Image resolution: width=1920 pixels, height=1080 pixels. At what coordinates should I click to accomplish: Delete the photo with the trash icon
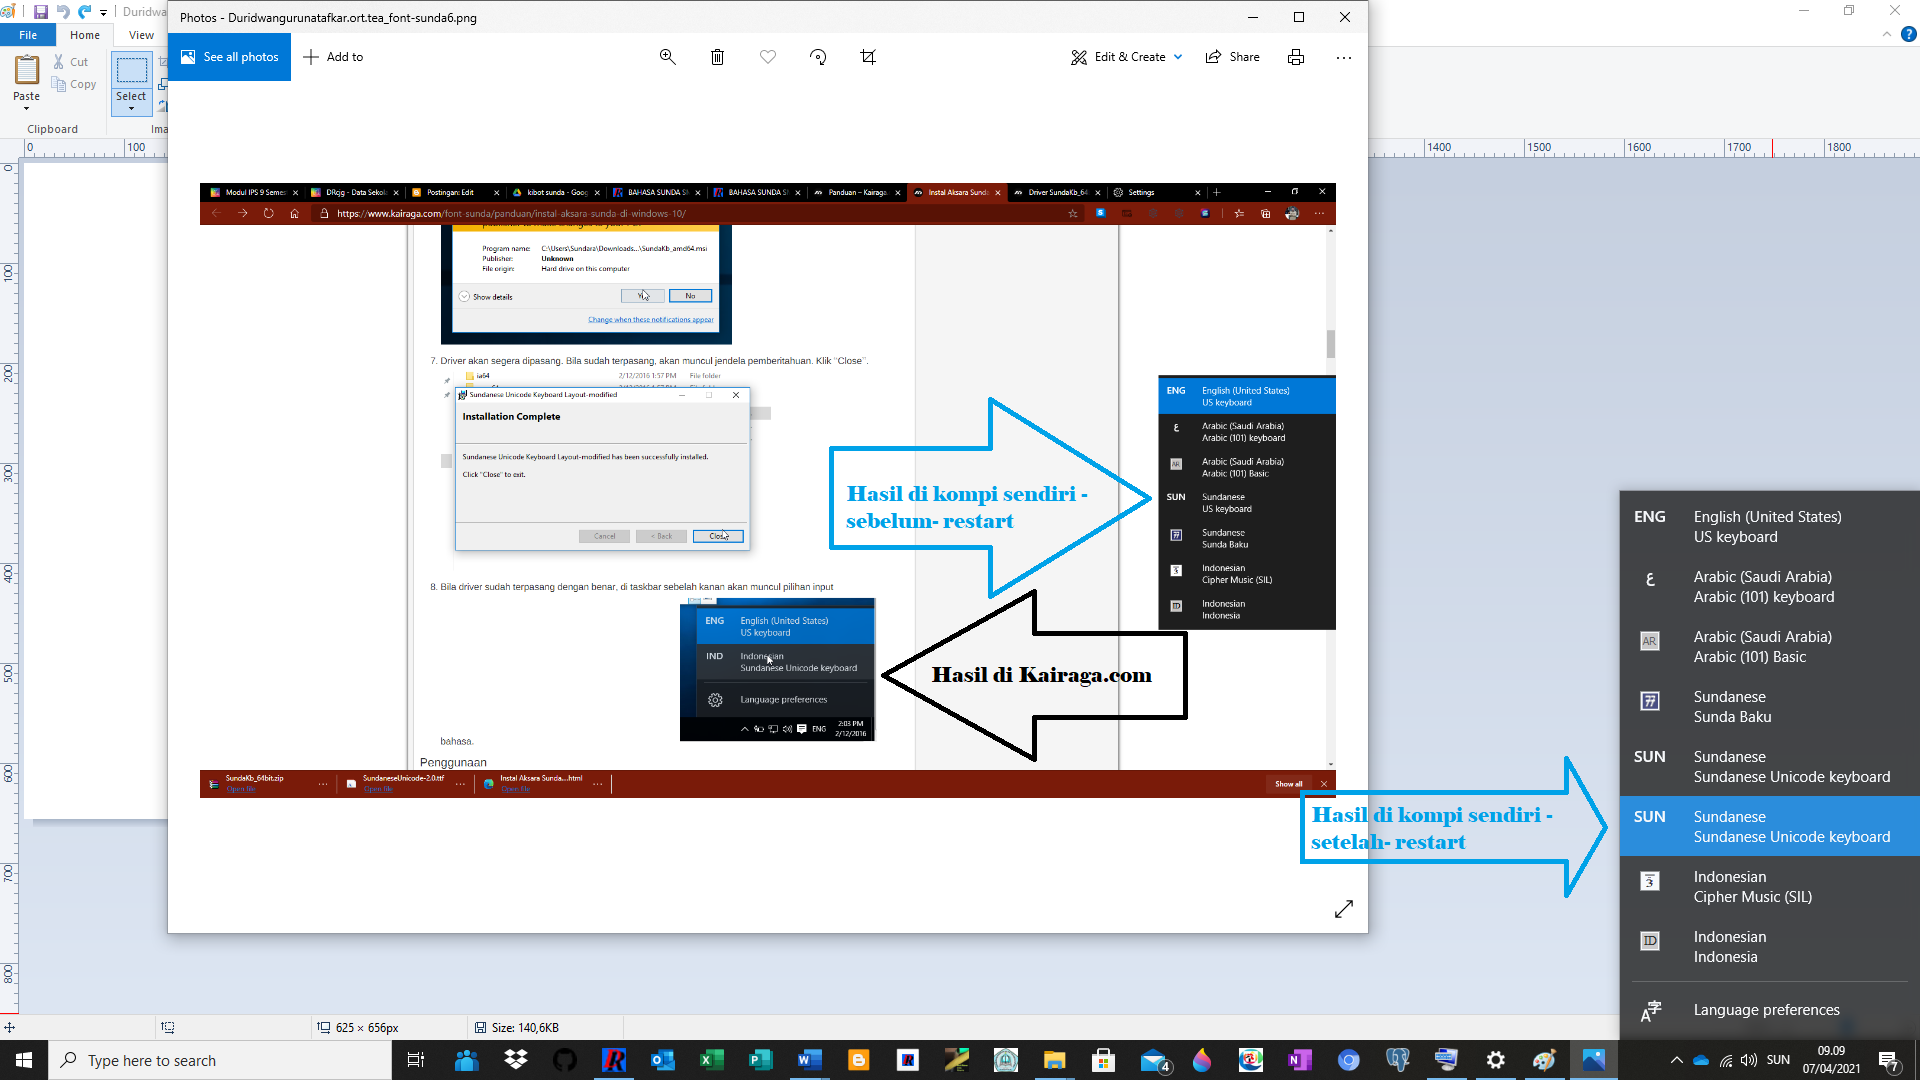click(717, 57)
